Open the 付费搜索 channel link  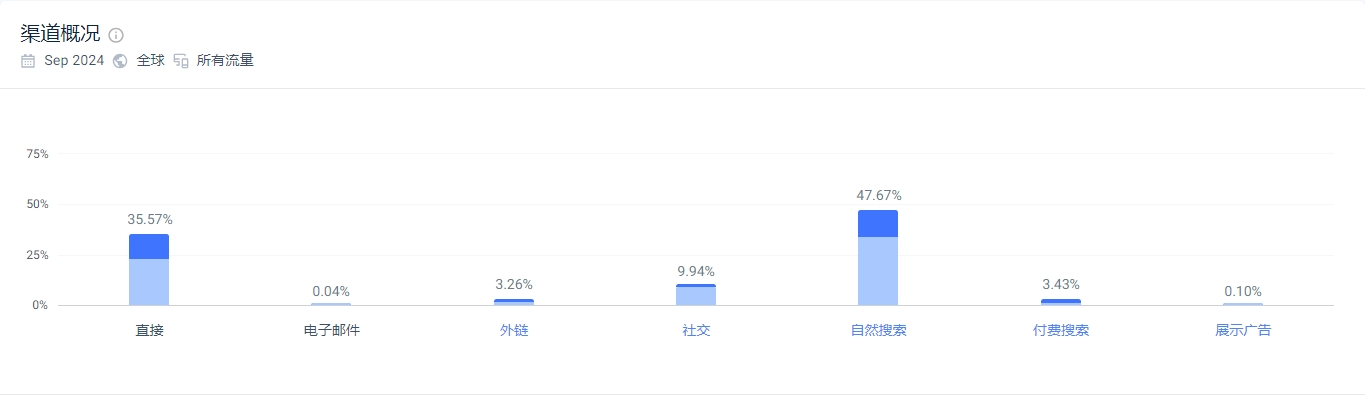tap(1061, 330)
